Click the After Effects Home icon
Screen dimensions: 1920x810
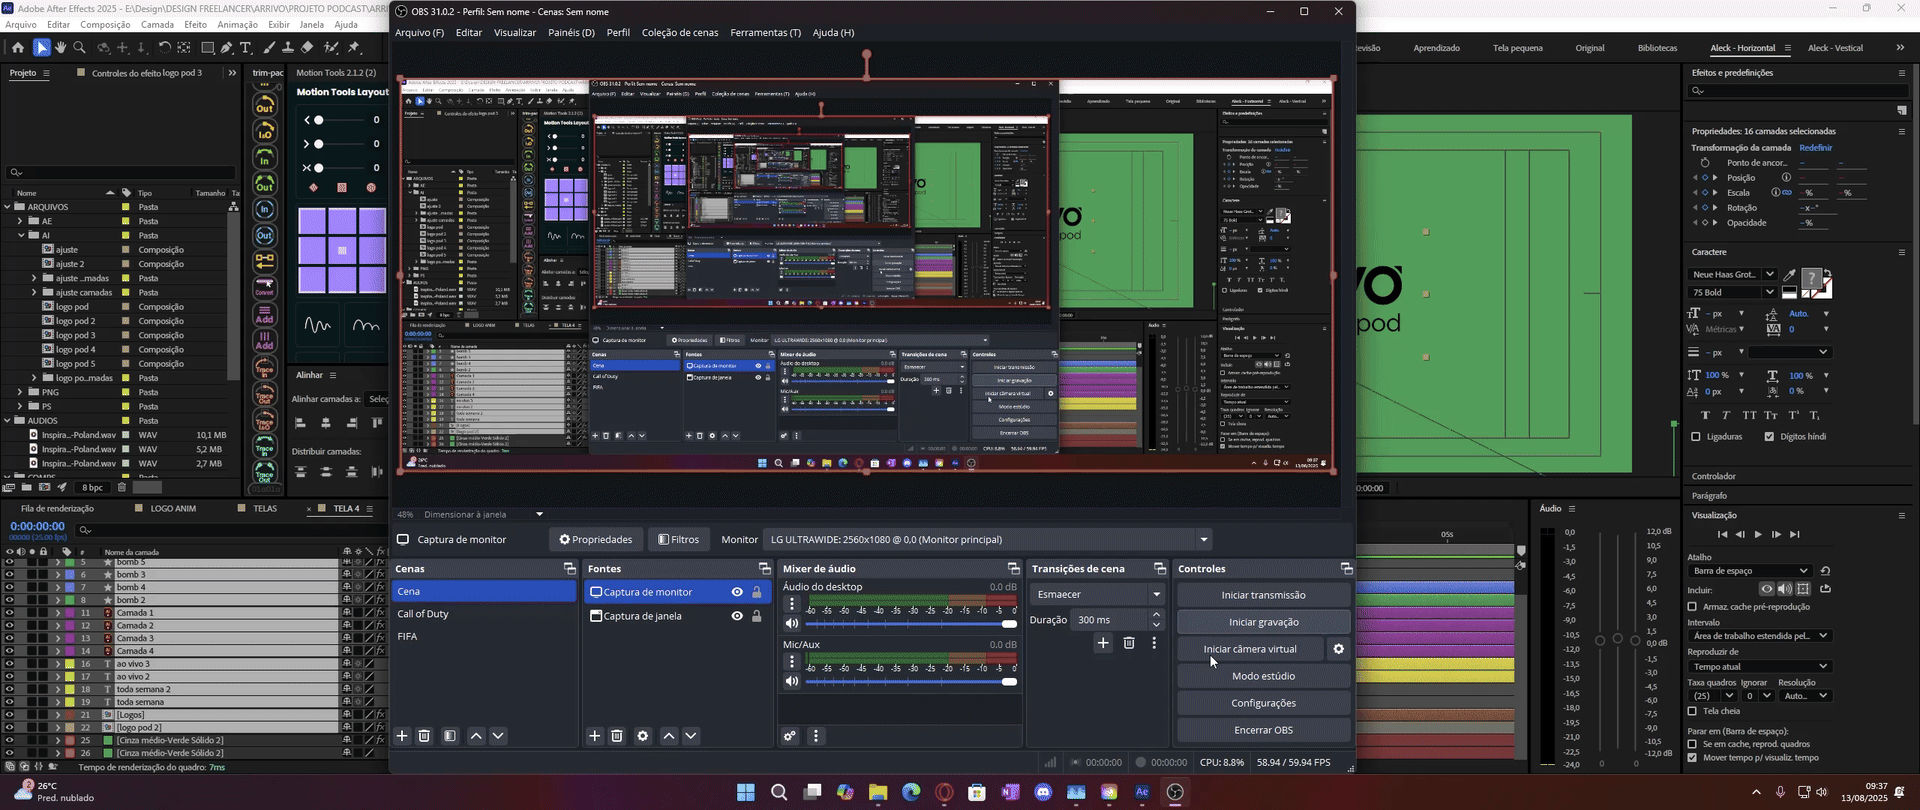17,47
